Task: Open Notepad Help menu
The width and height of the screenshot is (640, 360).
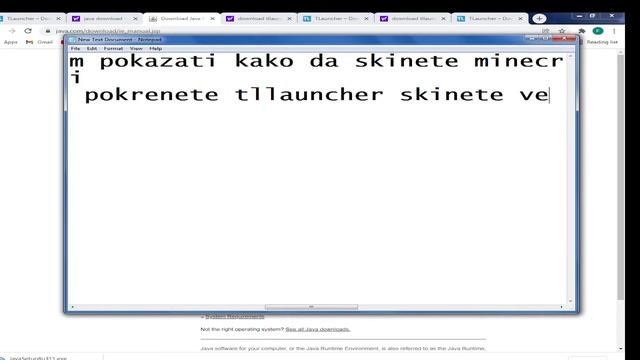Action: click(x=156, y=49)
